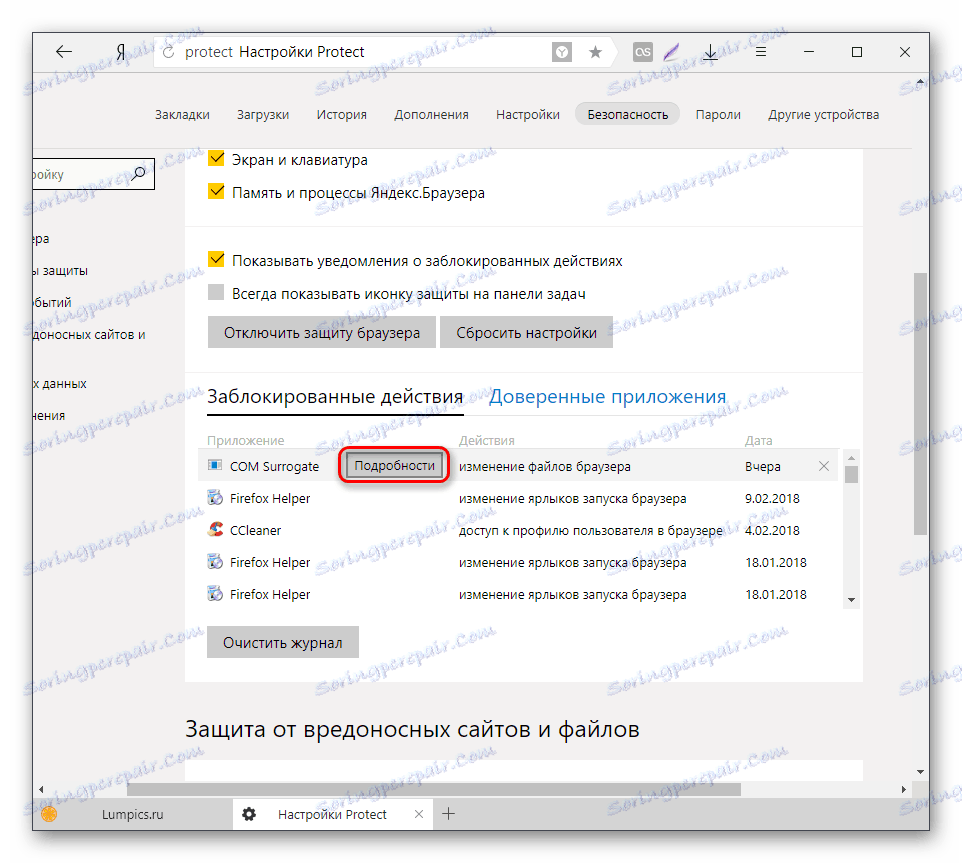Open the Загрузки section
962x863 pixels.
coord(263,115)
